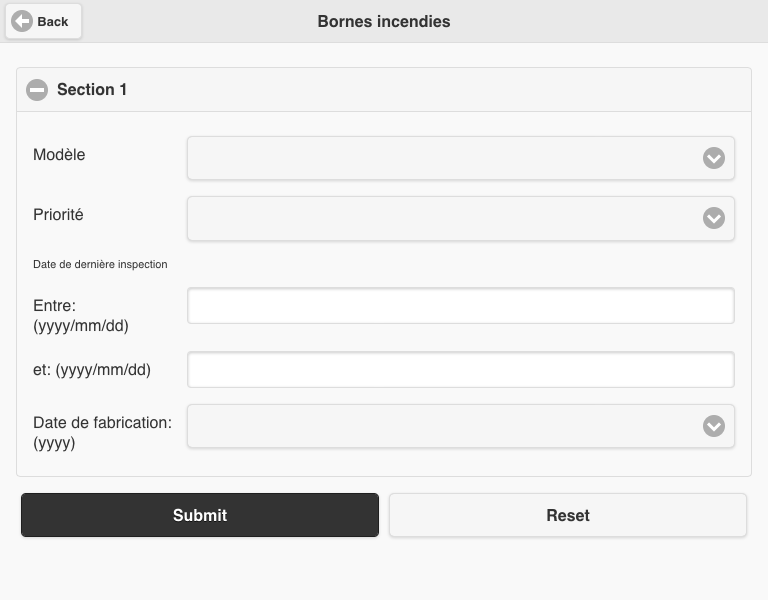Click the Date de dernière inspection text
This screenshot has height=600, width=768.
pyautogui.click(x=100, y=264)
